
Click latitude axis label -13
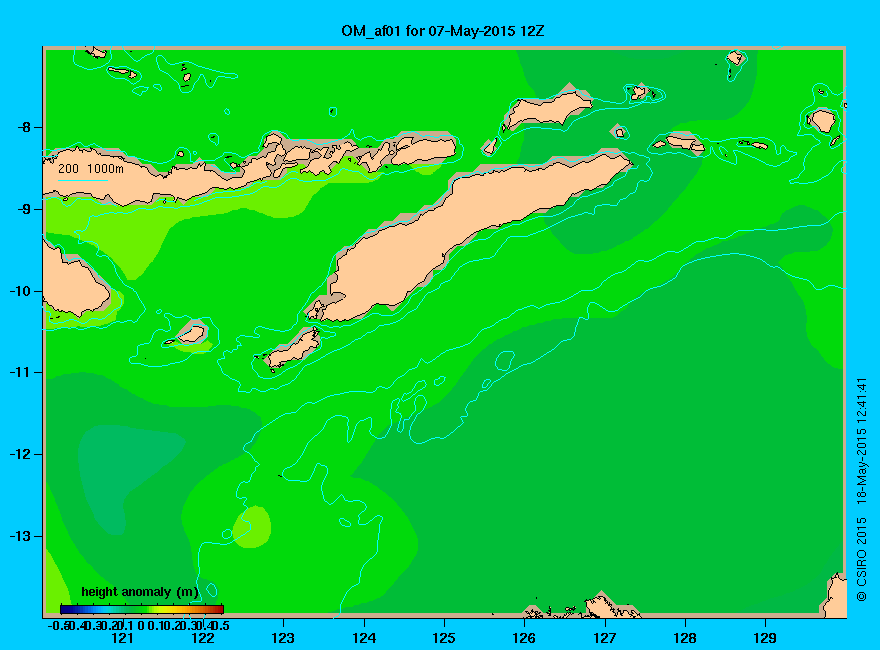tap(20, 536)
